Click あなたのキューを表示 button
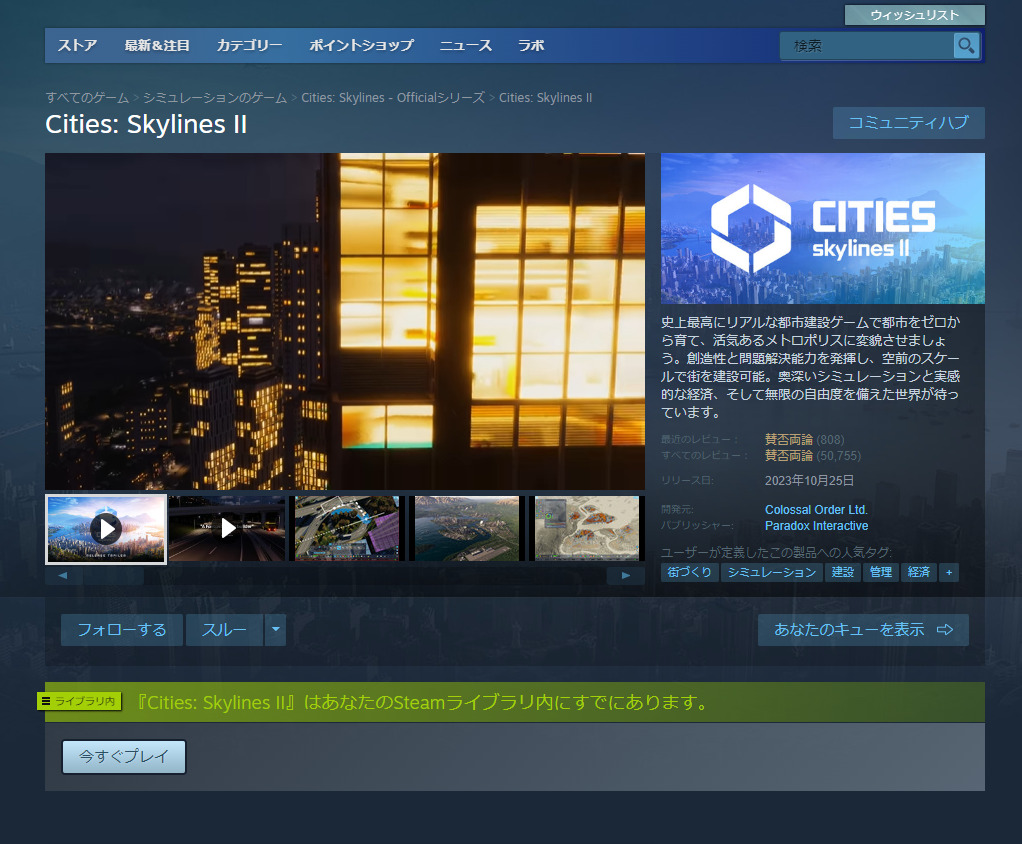1022x844 pixels. tap(863, 630)
